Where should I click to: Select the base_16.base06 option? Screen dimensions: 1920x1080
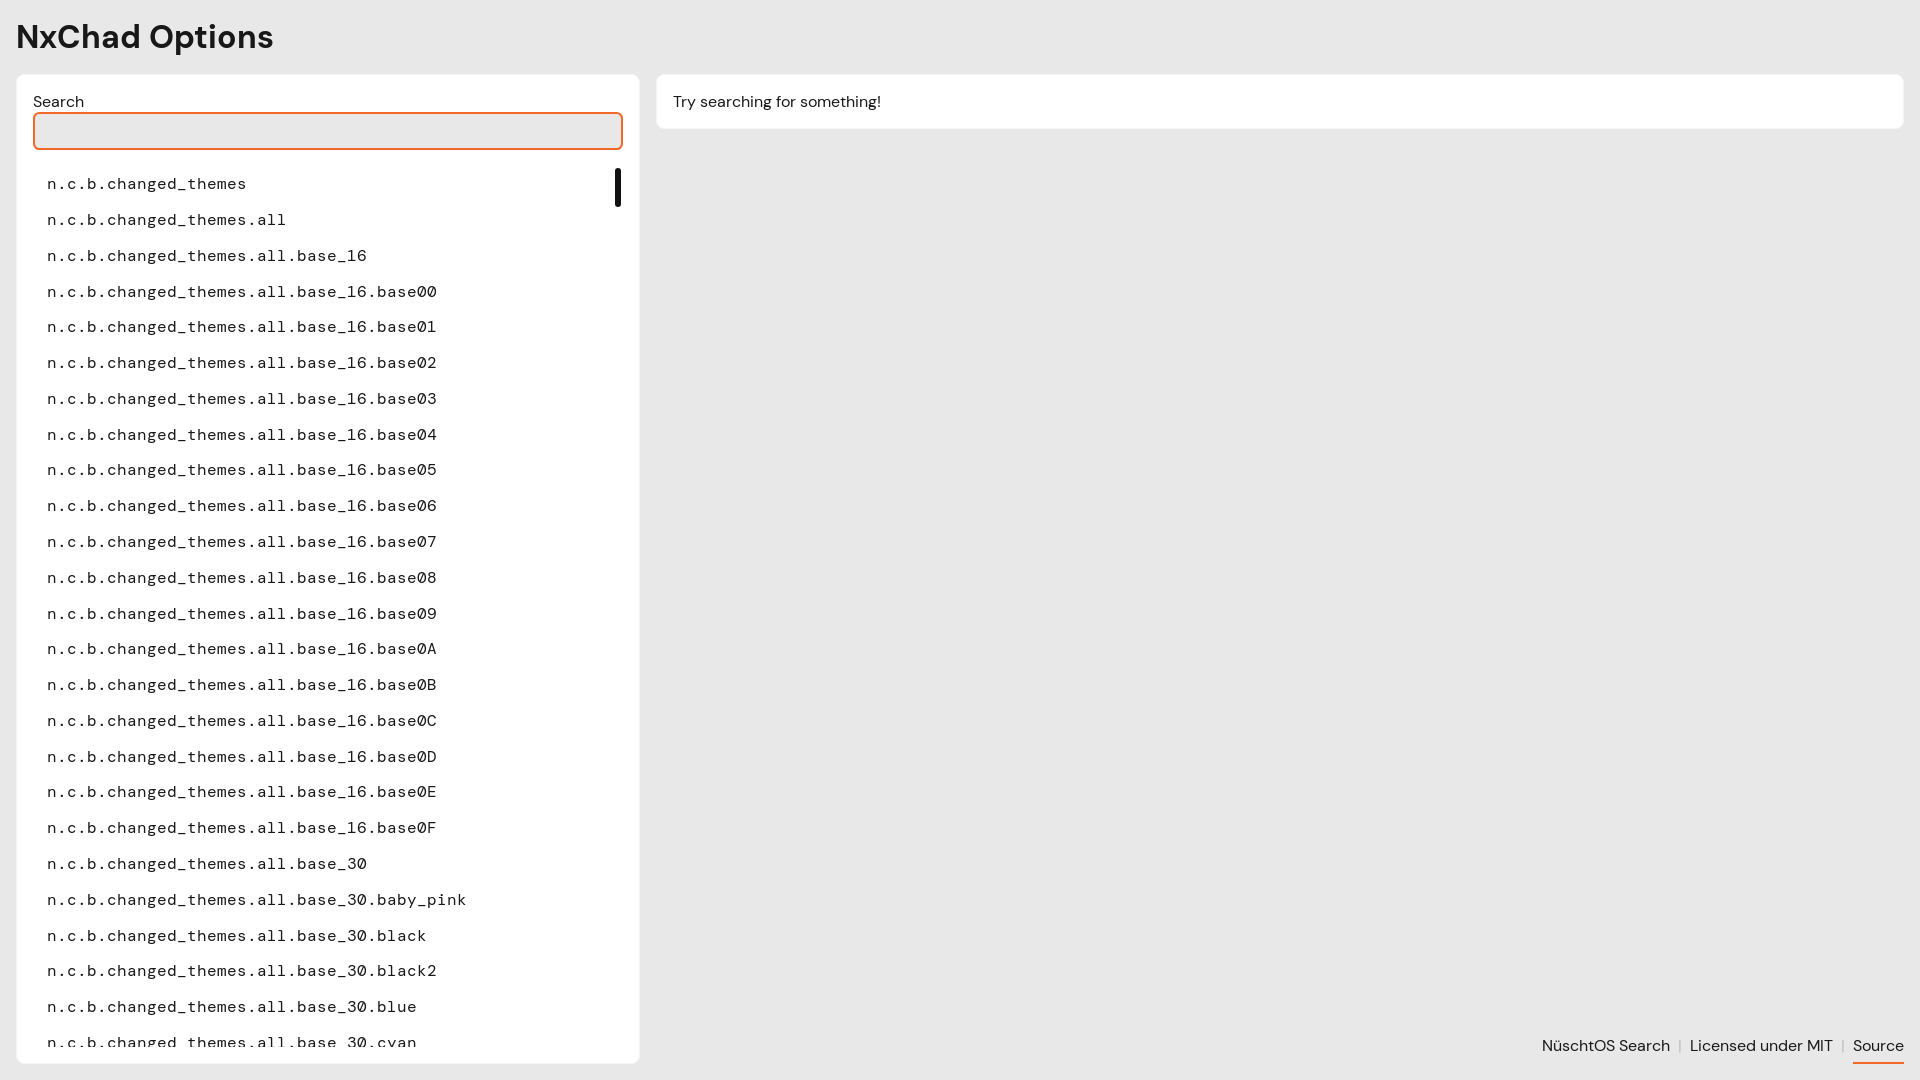coord(323,506)
